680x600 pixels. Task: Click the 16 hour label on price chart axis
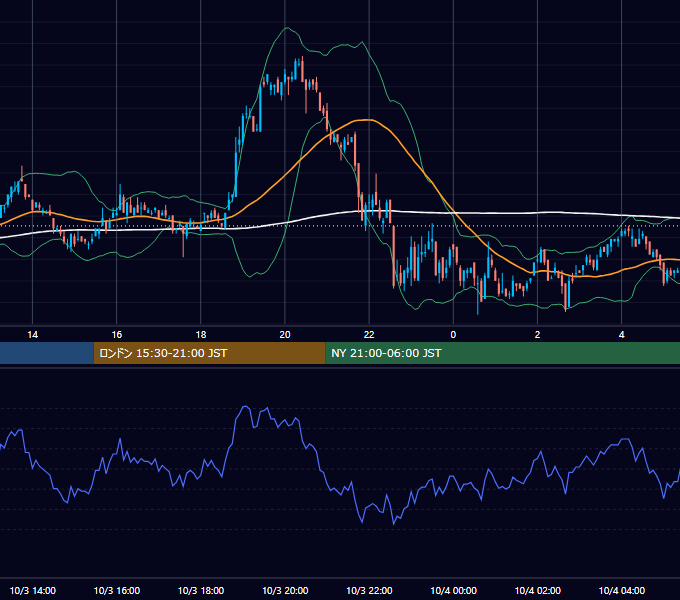tap(117, 335)
